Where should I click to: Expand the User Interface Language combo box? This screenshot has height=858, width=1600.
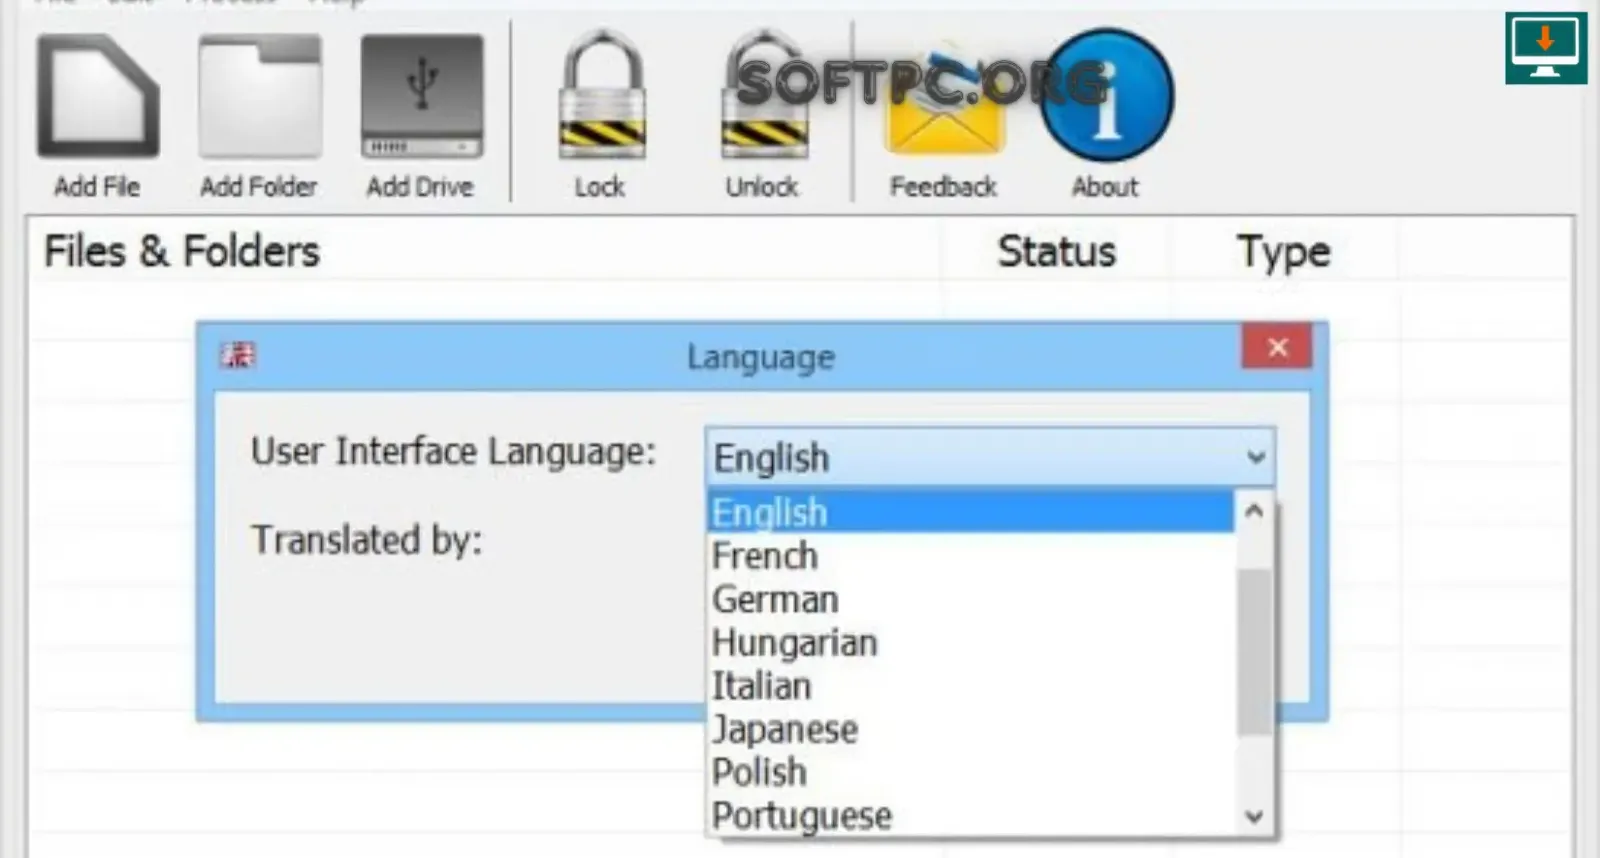tap(990, 457)
